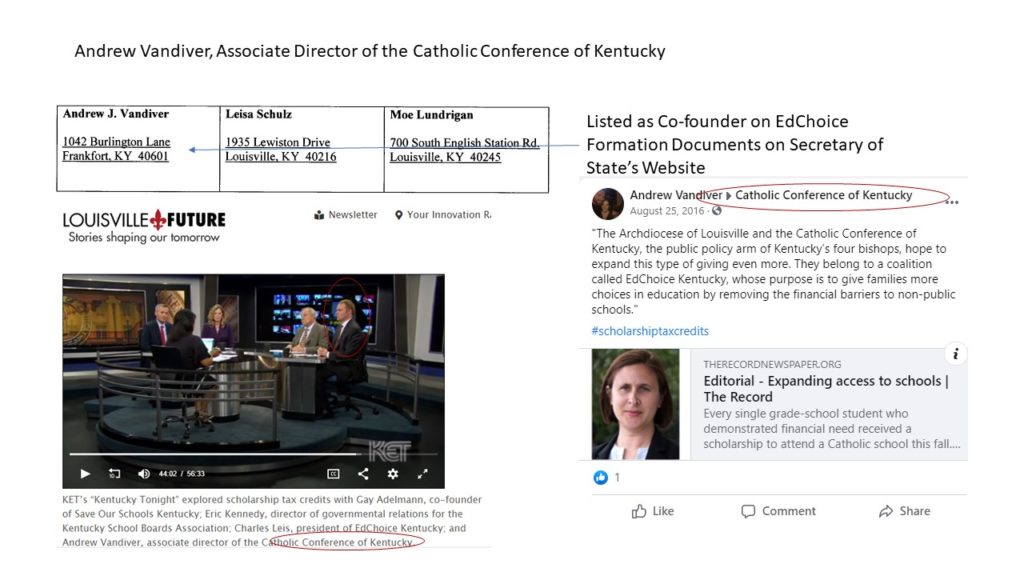Click the August 25, 2016 post timestamp

tap(667, 211)
